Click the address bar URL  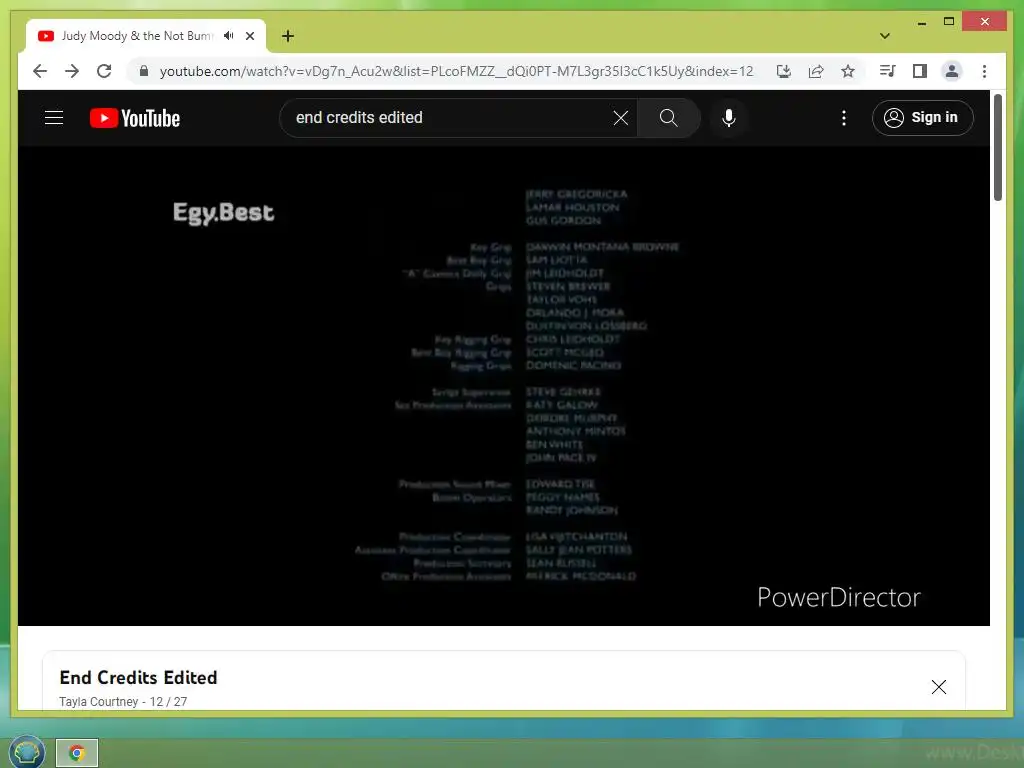[x=456, y=71]
